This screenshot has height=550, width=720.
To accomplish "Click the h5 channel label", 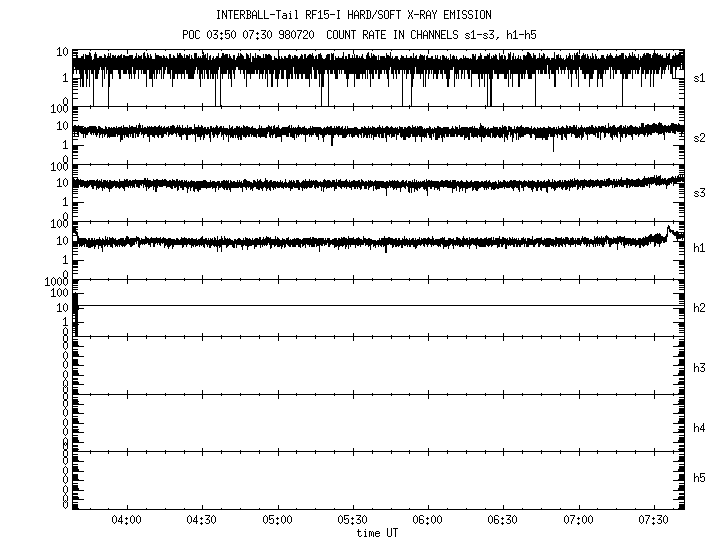I will tap(700, 479).
